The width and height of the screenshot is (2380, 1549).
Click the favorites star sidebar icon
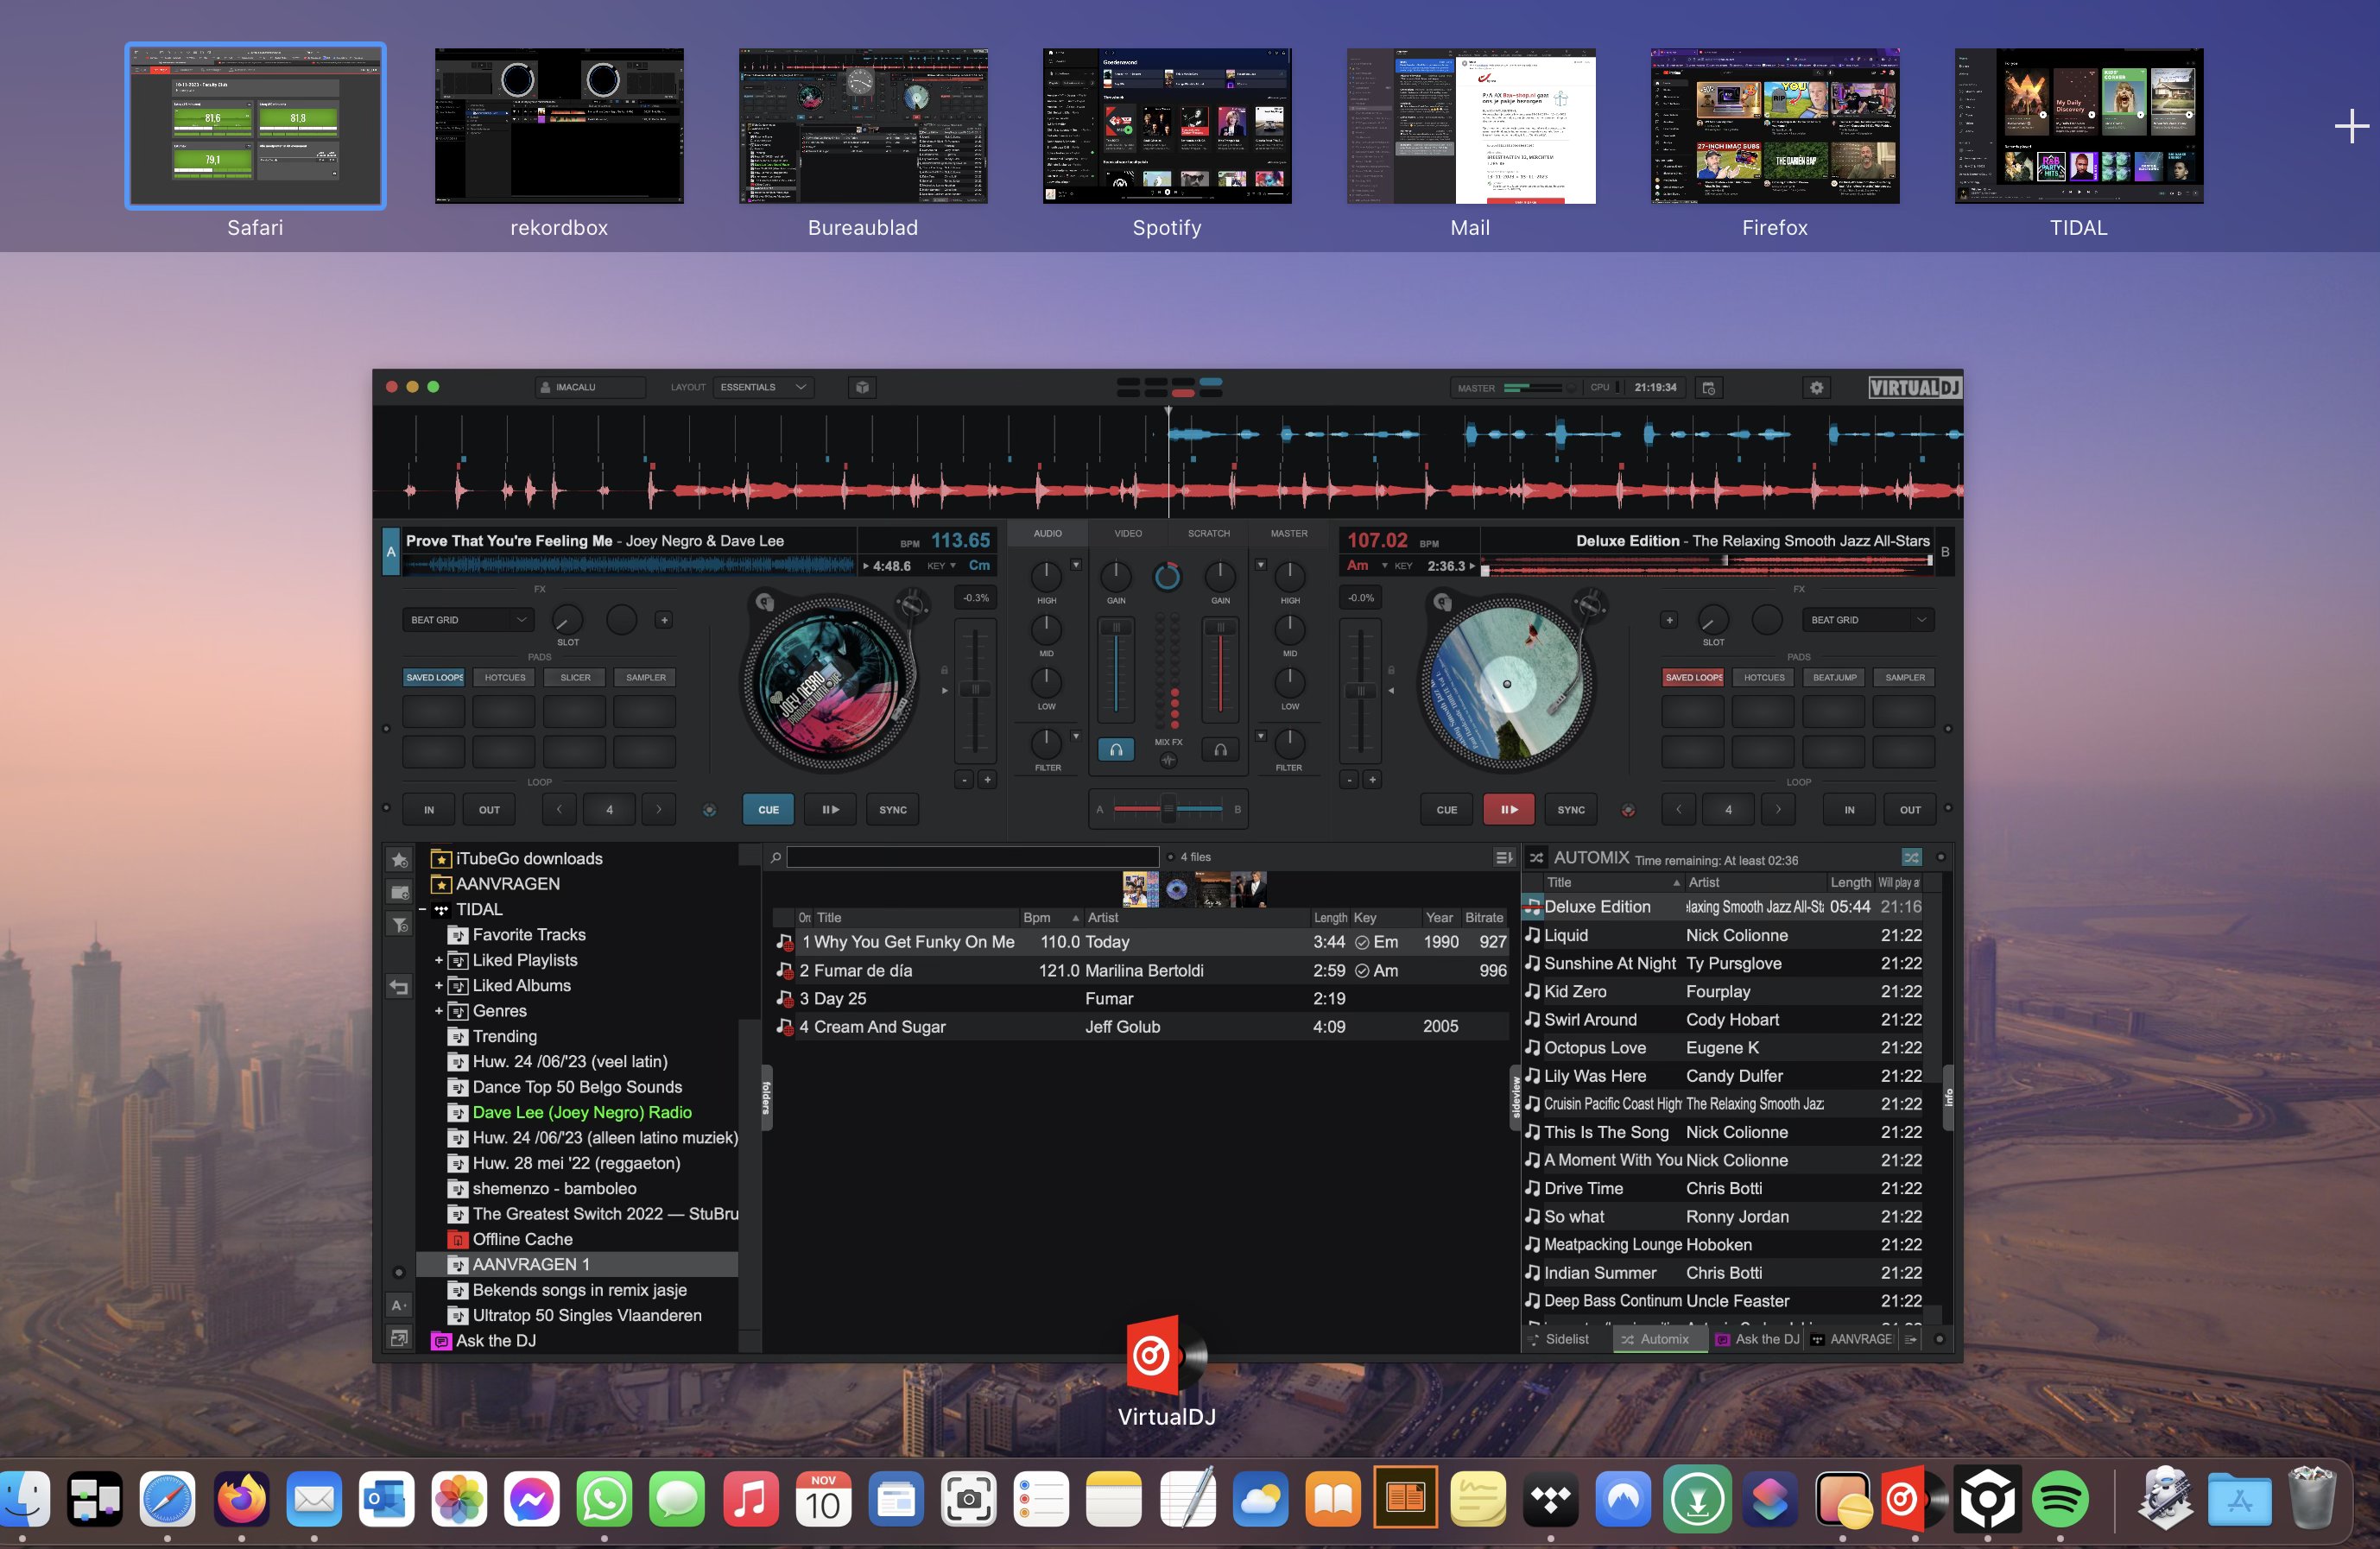pyautogui.click(x=399, y=860)
